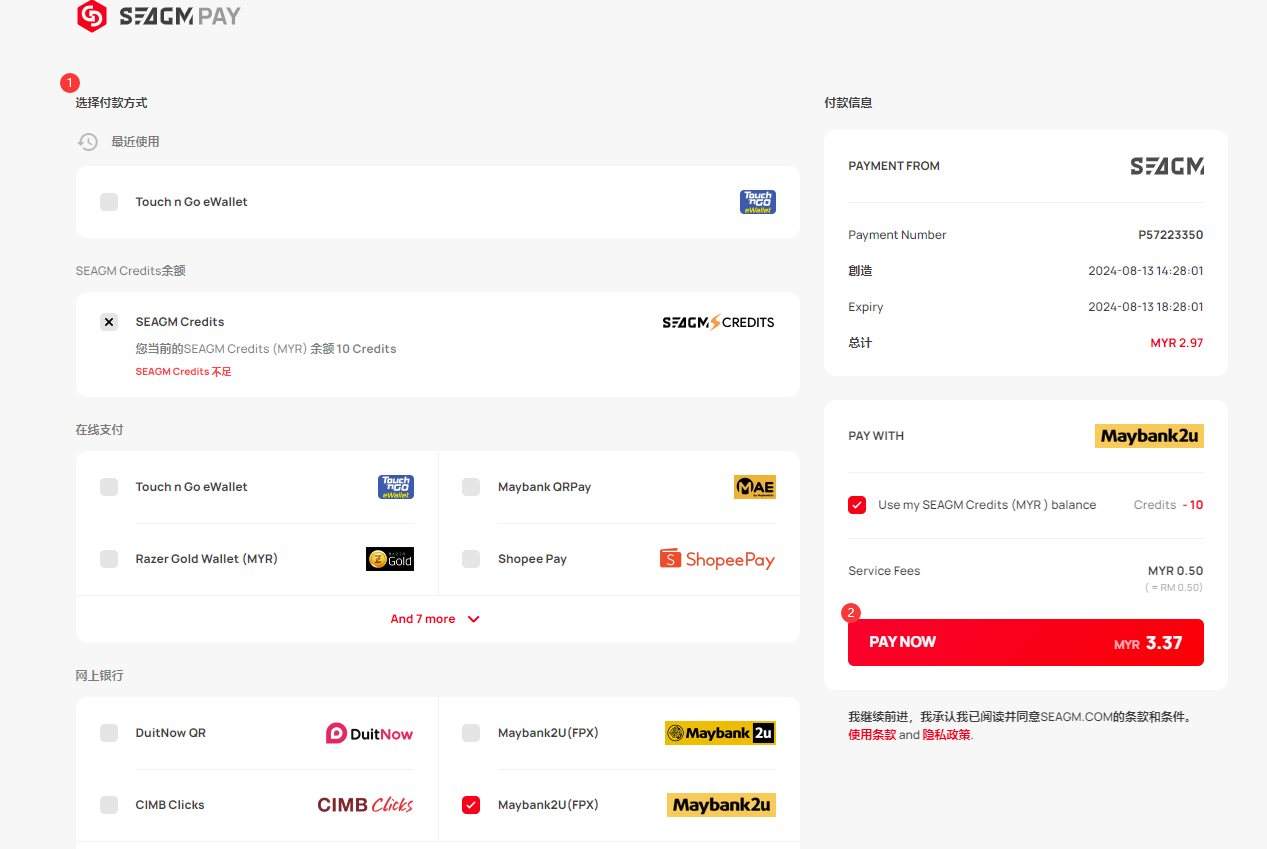Viewport: 1267px width, 849px height.
Task: Select the Maybank QRPay checkbox
Action: [471, 487]
